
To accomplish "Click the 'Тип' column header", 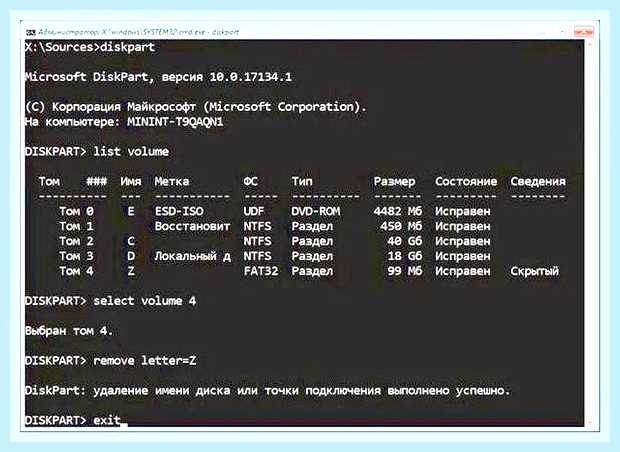I will point(302,182).
